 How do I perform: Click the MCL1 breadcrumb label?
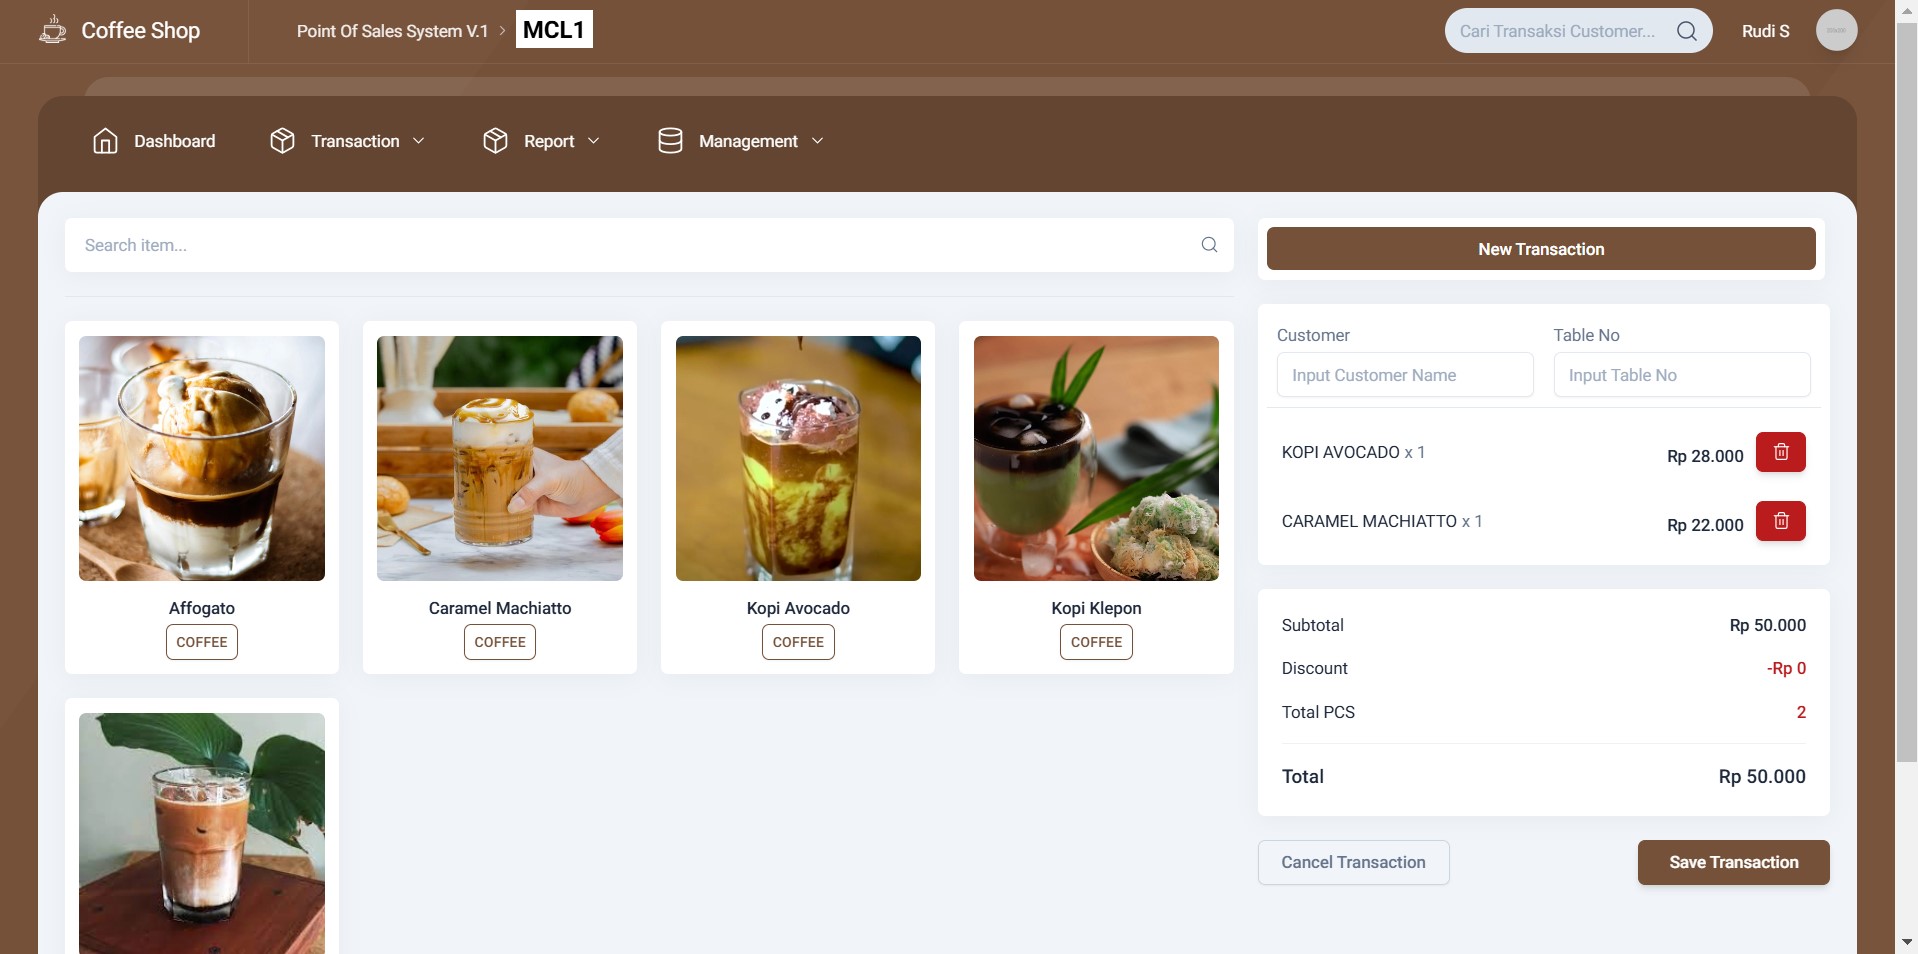(554, 30)
